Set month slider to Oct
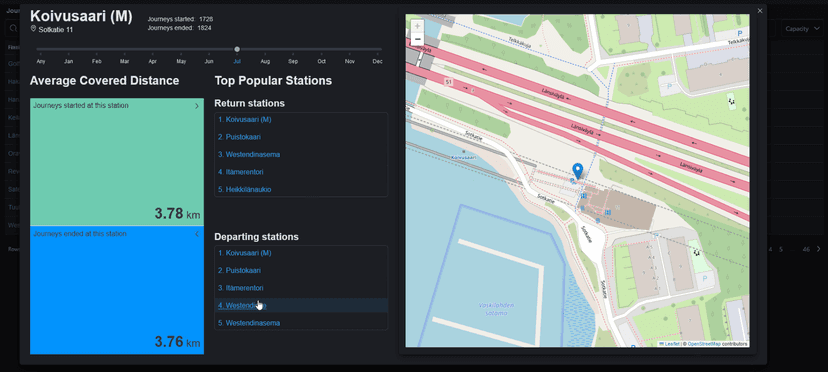 [x=322, y=61]
